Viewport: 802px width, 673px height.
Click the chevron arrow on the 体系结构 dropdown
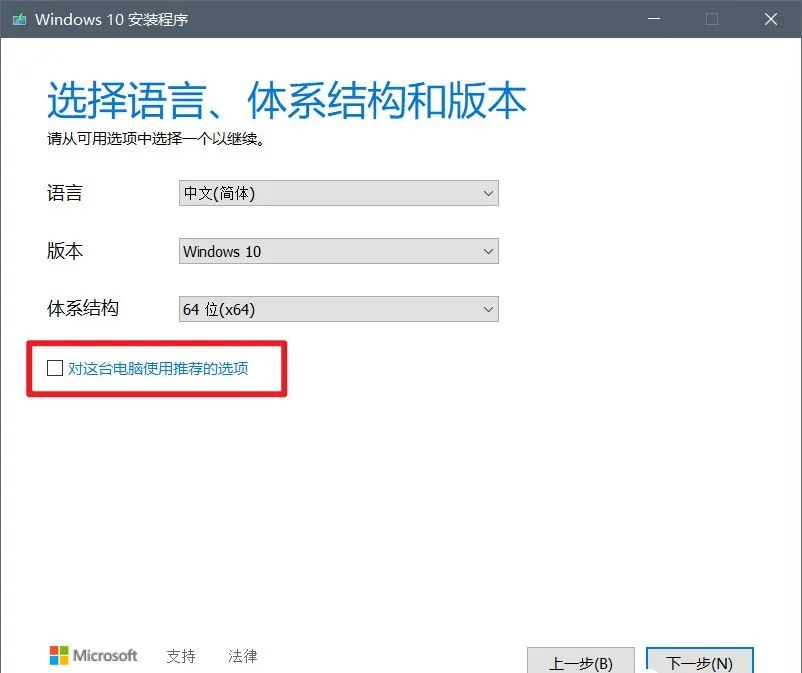[x=487, y=309]
